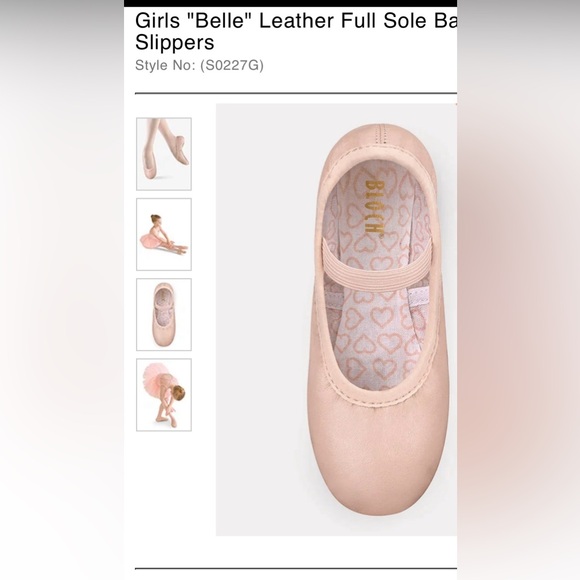View the top-down slipper thumbnail

tap(164, 314)
